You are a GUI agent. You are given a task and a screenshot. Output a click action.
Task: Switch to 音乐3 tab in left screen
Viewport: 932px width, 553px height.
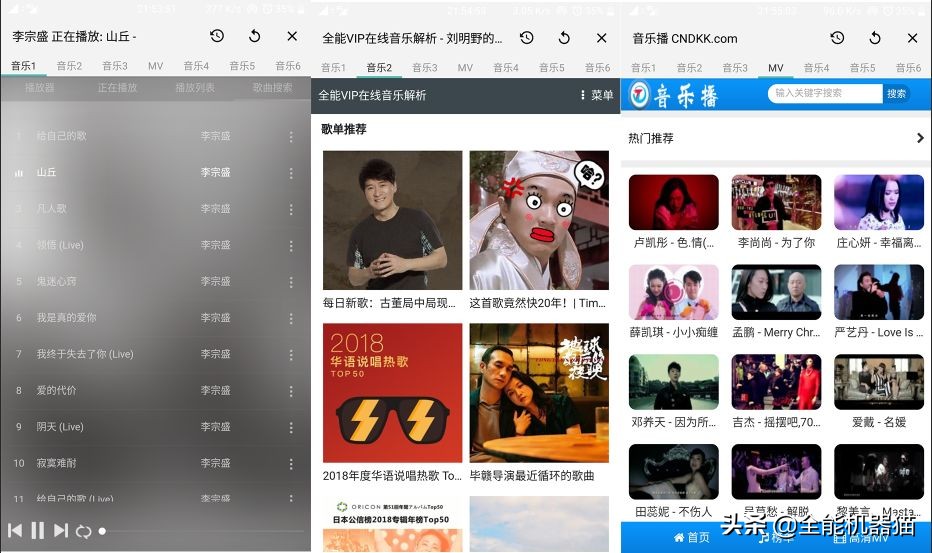point(115,65)
